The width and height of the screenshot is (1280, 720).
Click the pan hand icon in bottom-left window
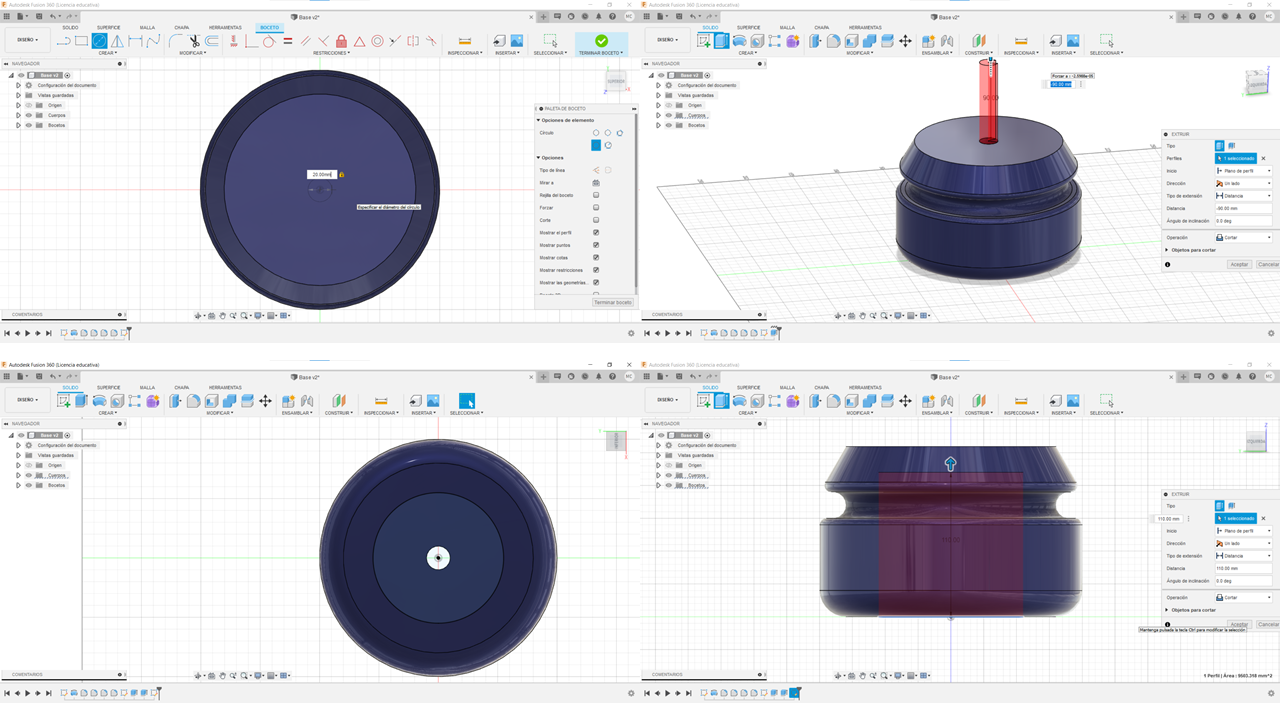[222, 676]
